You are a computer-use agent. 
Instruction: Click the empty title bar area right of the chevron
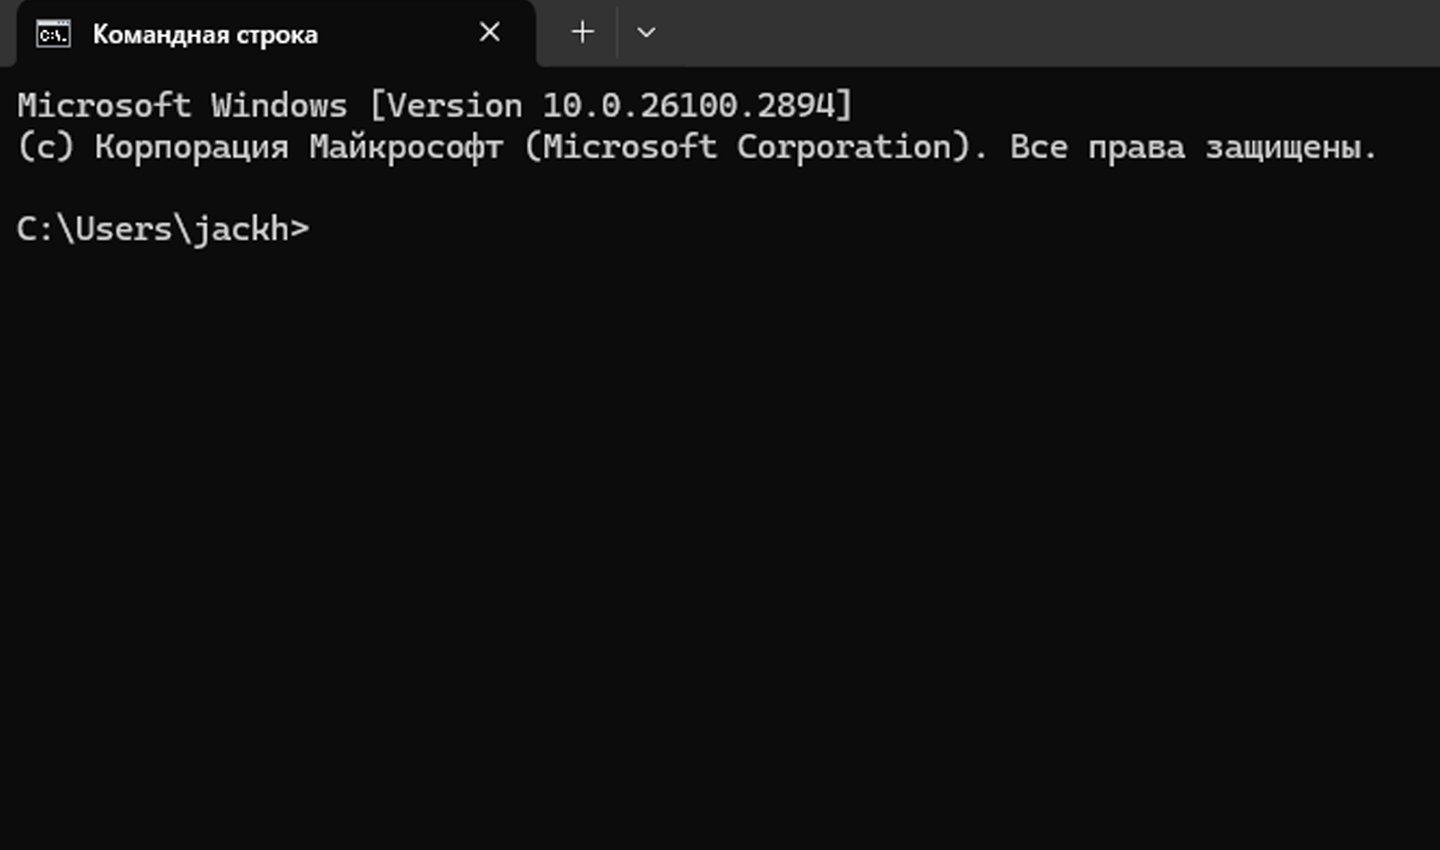point(1050,32)
